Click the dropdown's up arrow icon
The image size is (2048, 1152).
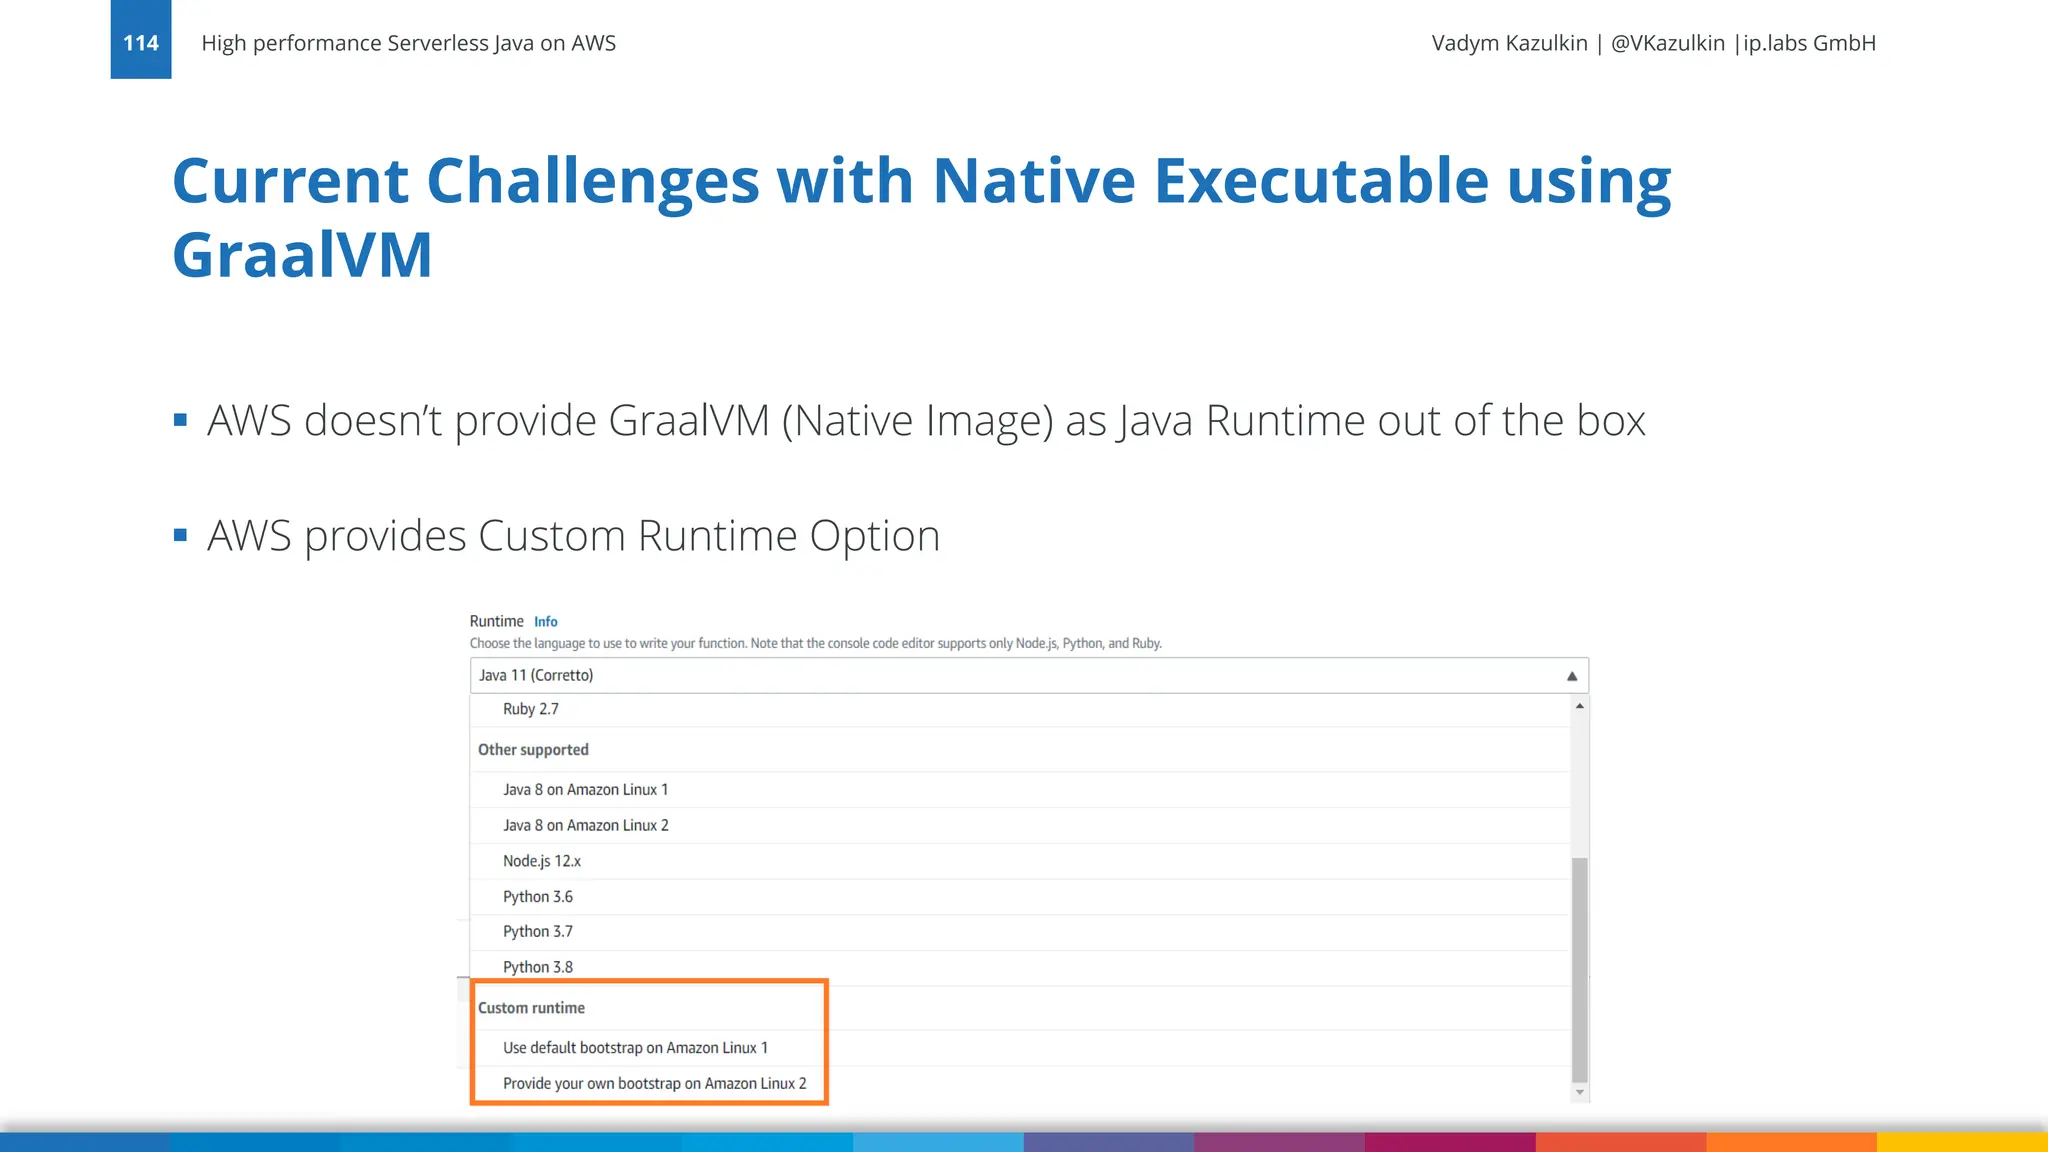[1571, 676]
